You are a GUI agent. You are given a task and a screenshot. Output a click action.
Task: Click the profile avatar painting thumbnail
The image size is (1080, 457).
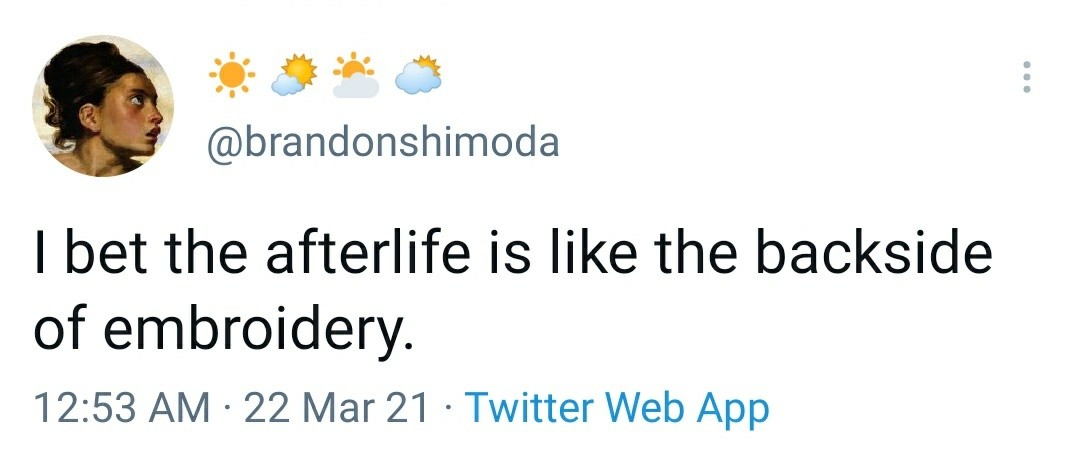pos(103,106)
